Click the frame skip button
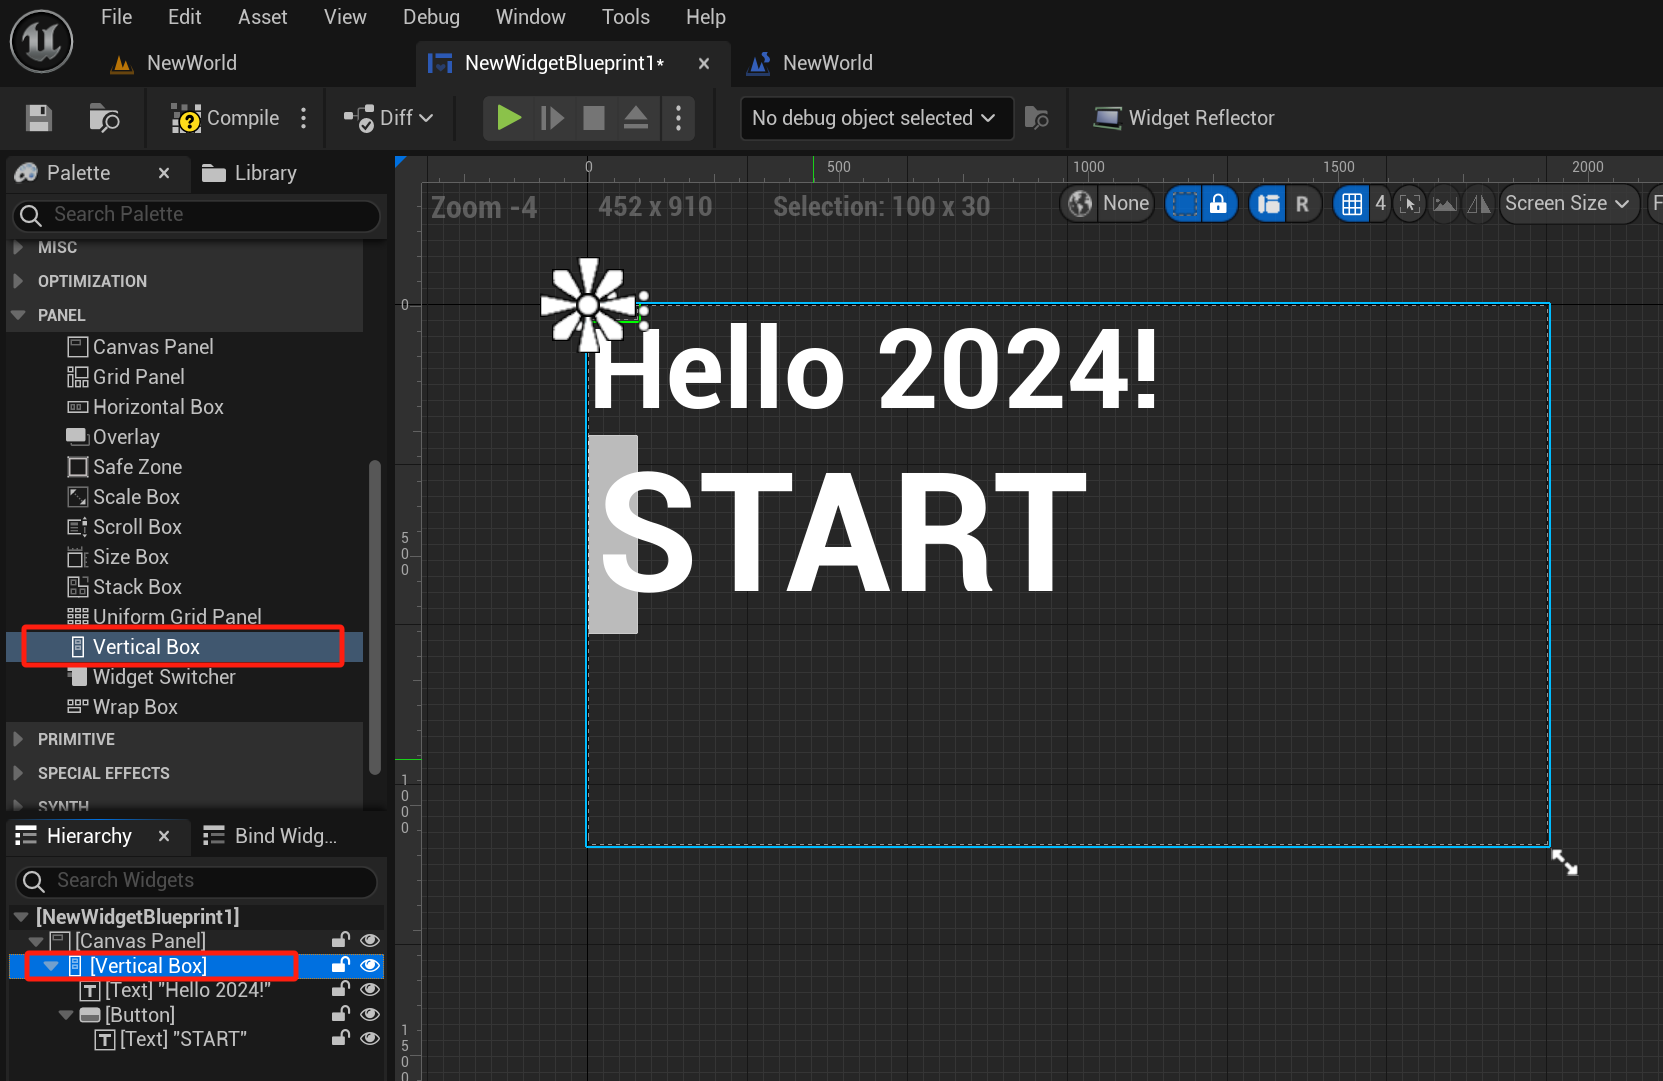 point(552,118)
